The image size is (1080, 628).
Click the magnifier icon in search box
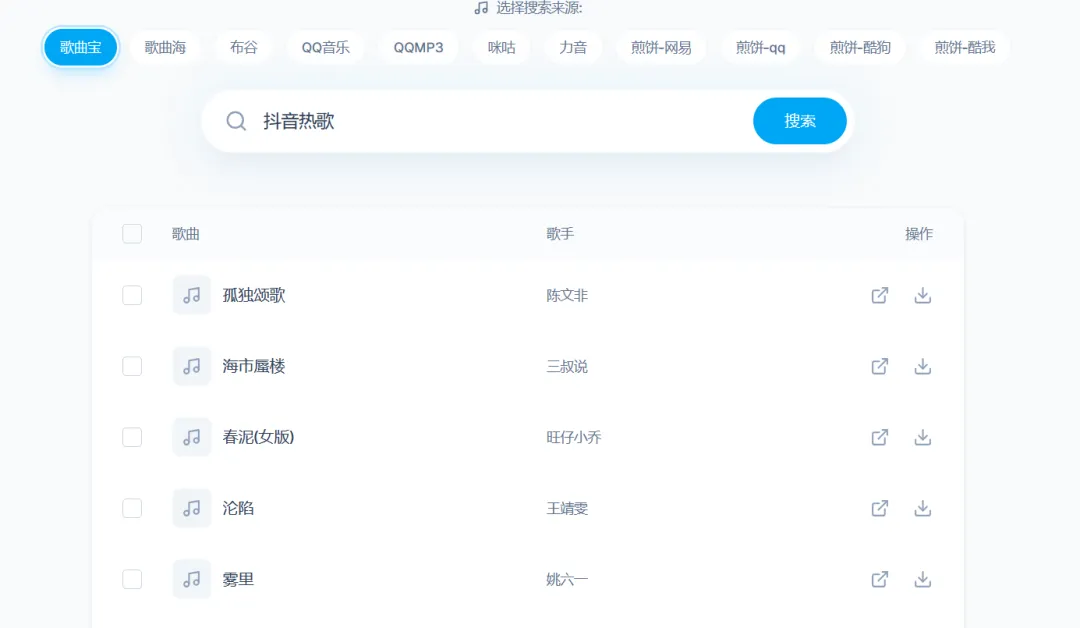click(236, 121)
